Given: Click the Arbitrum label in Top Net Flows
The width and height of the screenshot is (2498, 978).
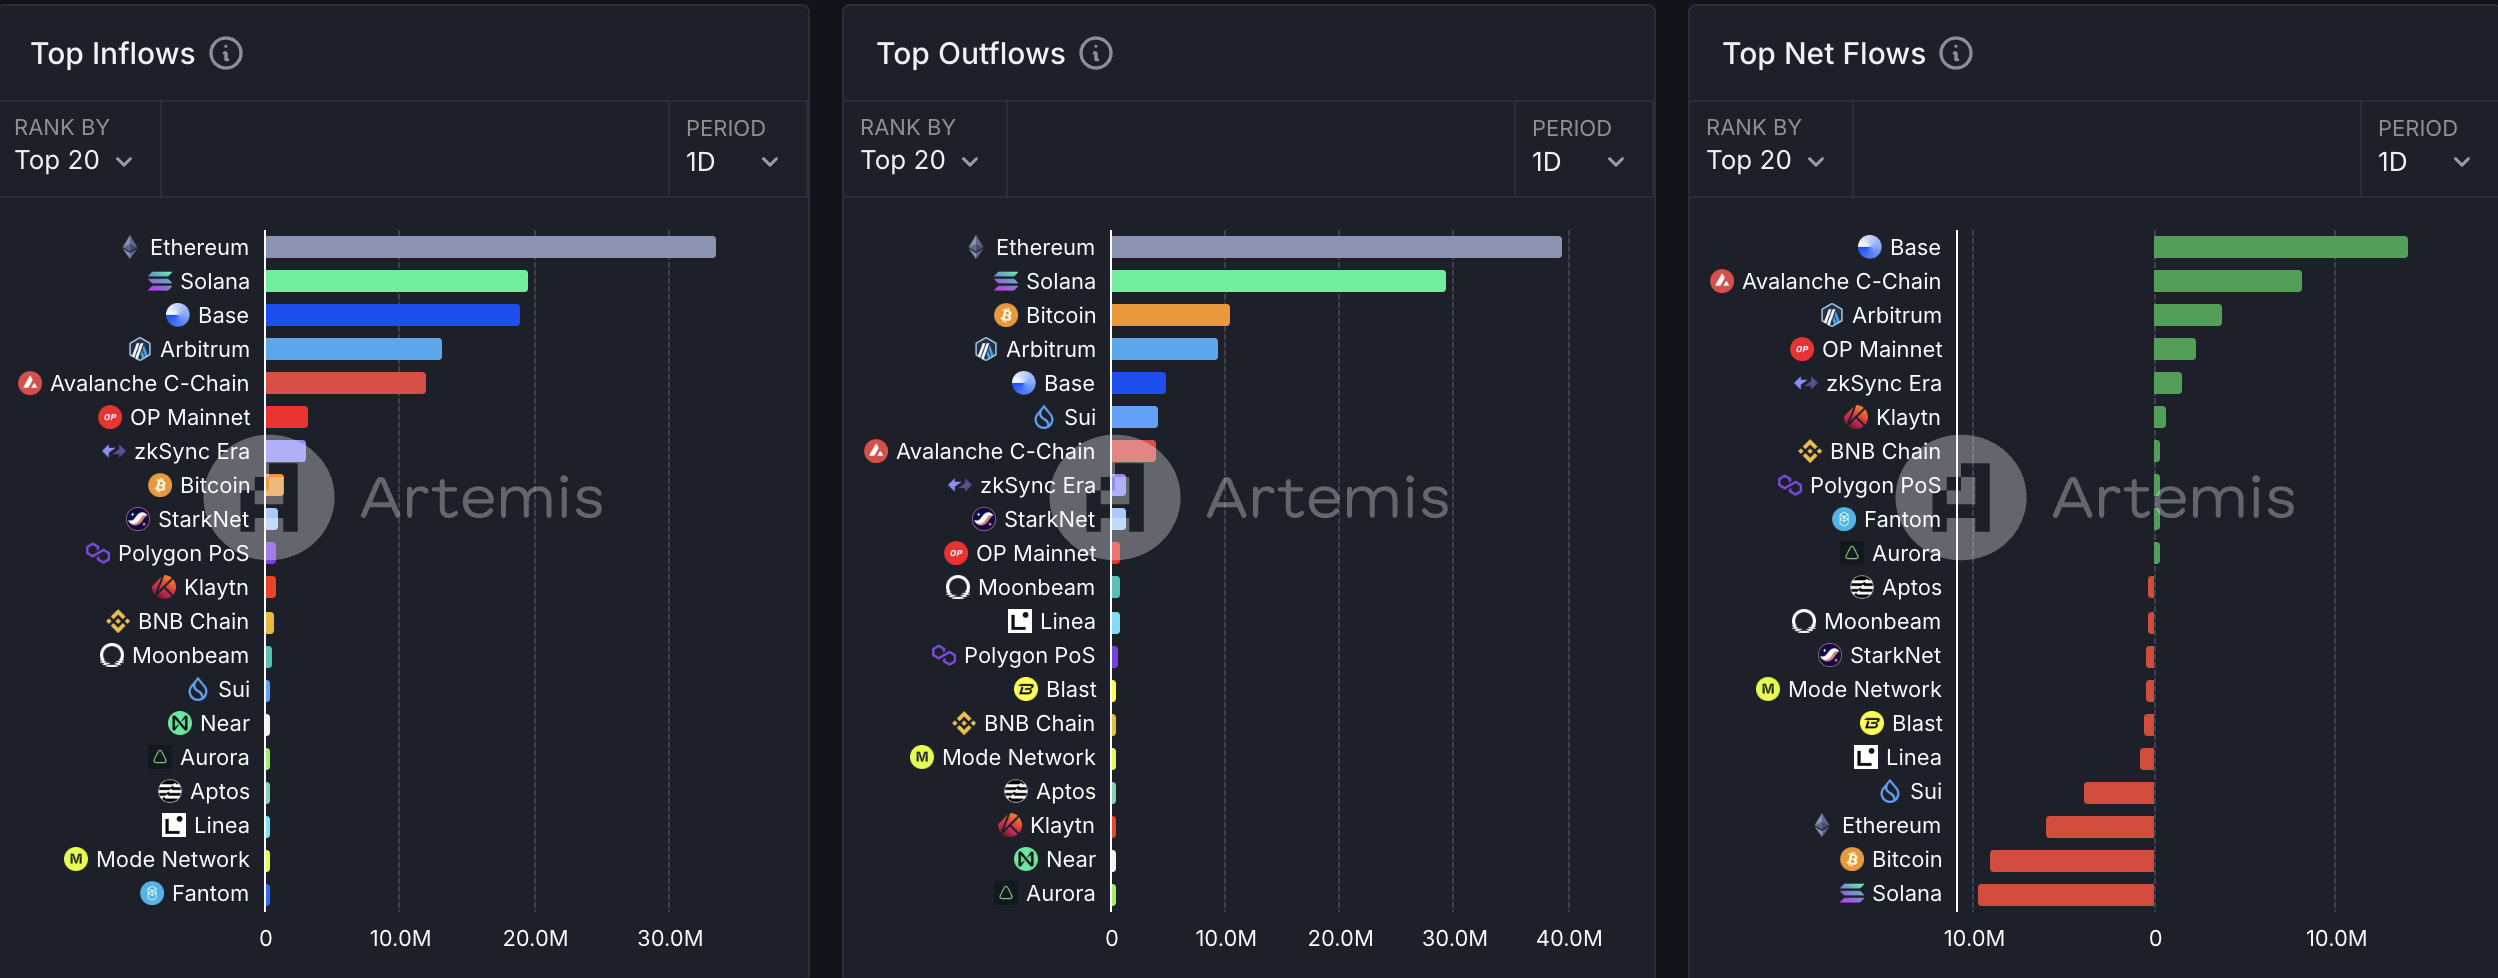Looking at the screenshot, I should coord(1896,315).
